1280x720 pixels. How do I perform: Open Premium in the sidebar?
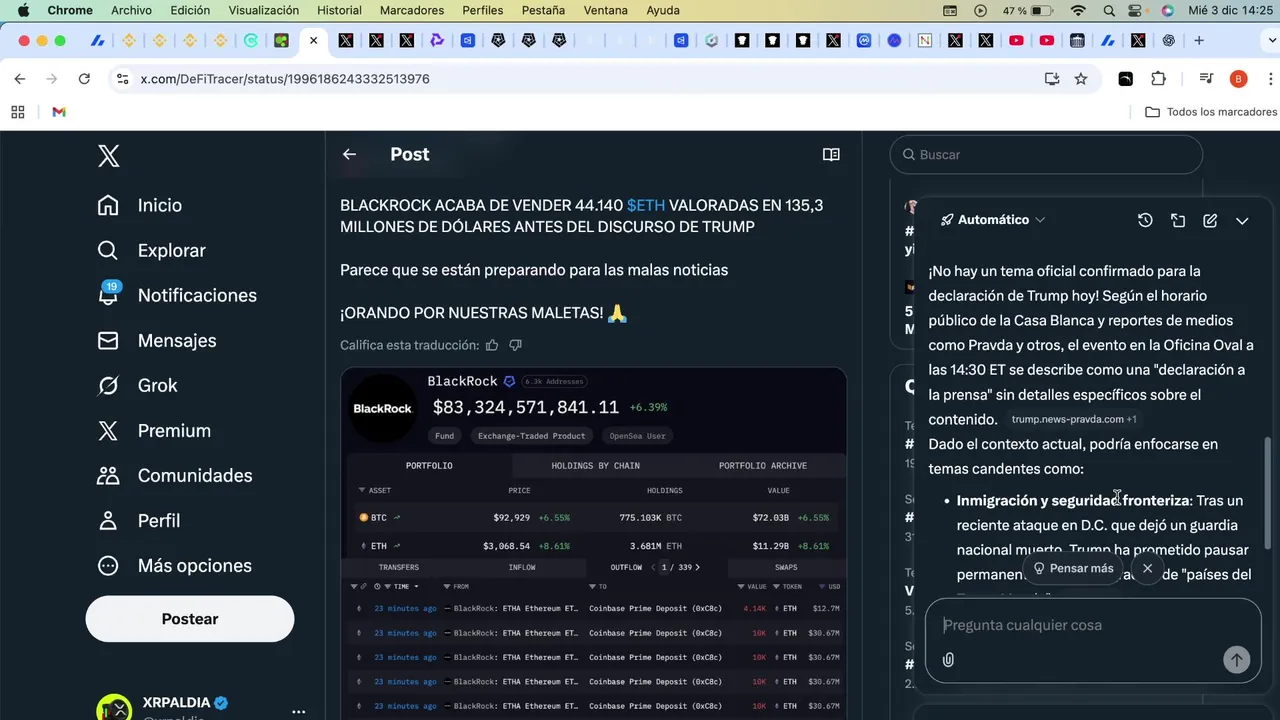coord(154,430)
